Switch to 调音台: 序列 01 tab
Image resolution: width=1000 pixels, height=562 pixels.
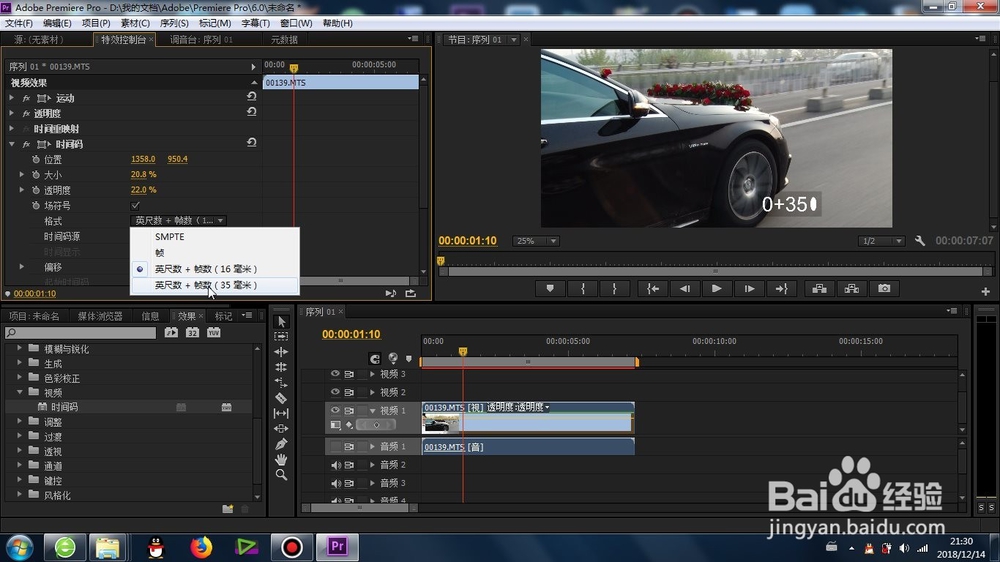[x=201, y=40]
